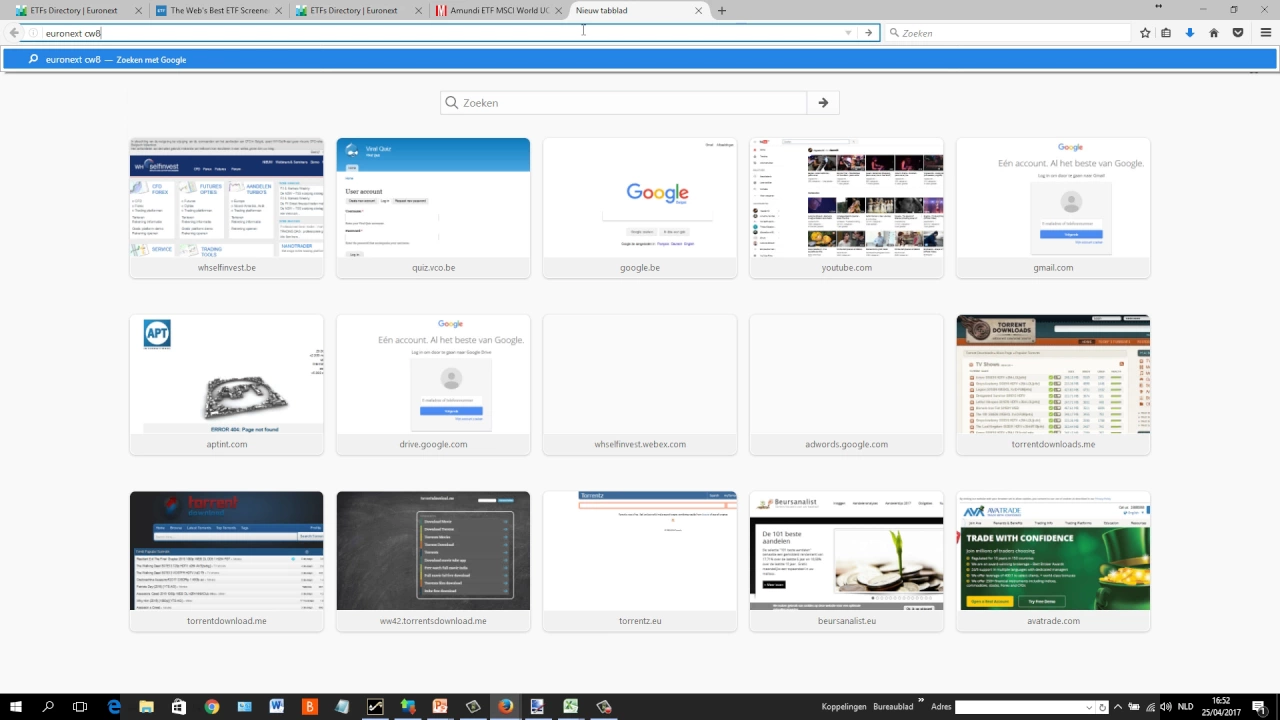This screenshot has width=1280, height=720.
Task: Close the Nieuw tabblad tab
Action: [699, 11]
